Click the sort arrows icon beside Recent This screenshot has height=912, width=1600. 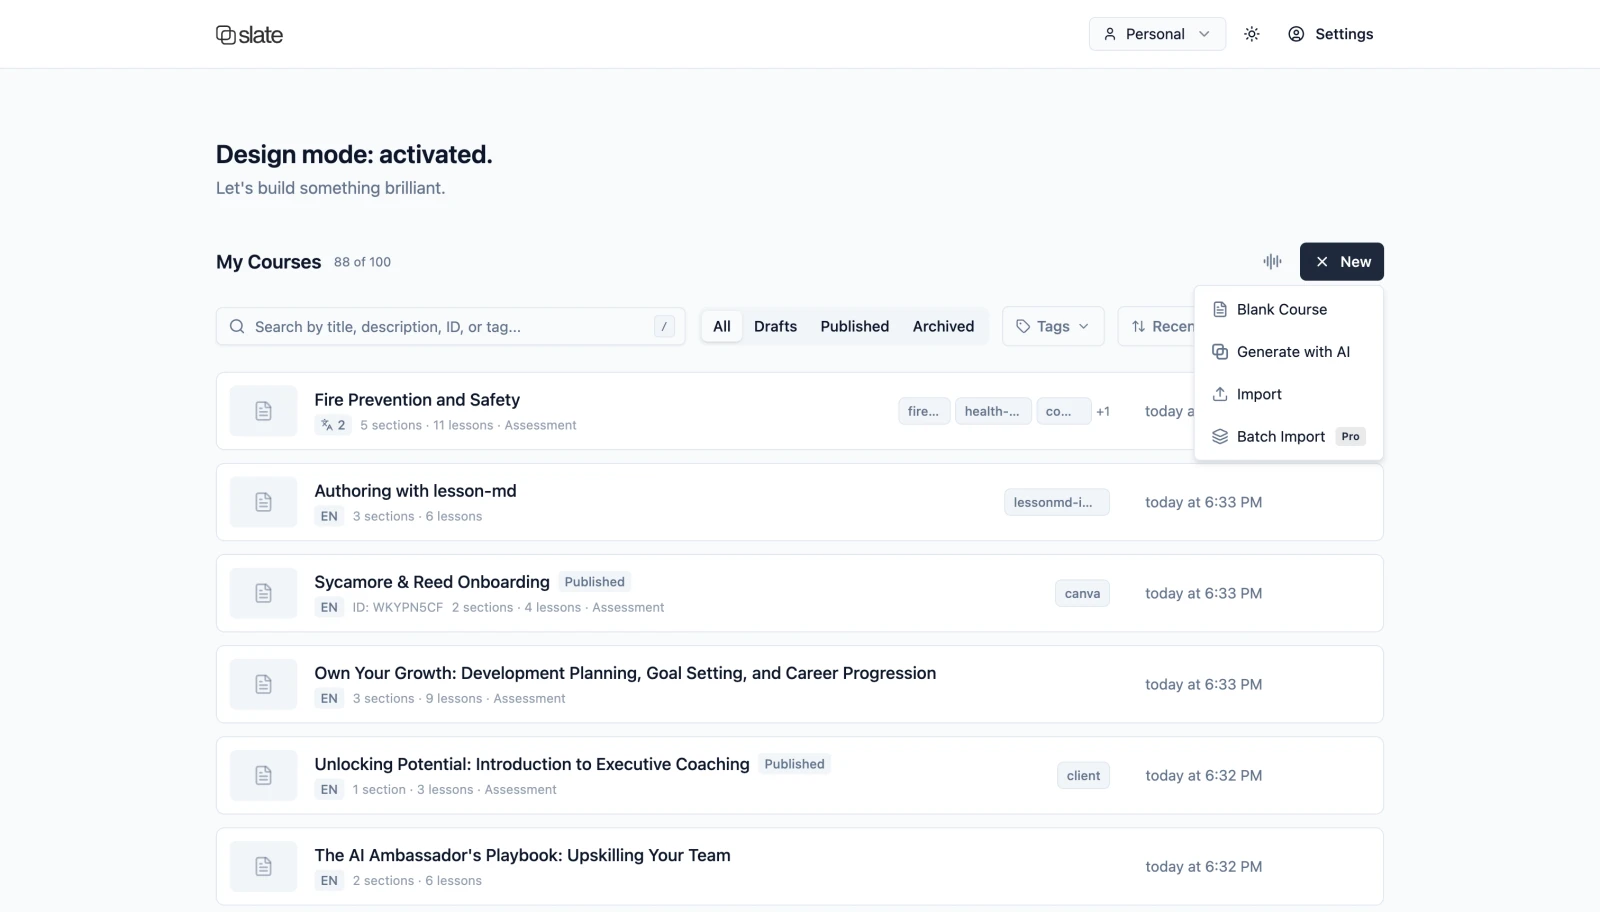[x=1138, y=326]
